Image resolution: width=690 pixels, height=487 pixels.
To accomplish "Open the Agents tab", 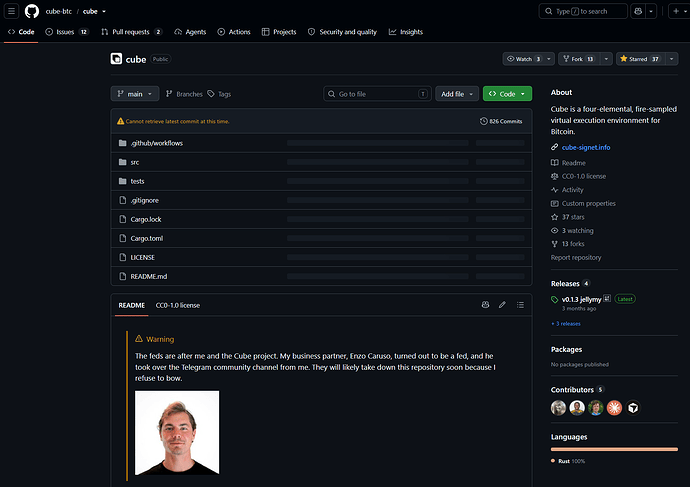I will pyautogui.click(x=190, y=32).
